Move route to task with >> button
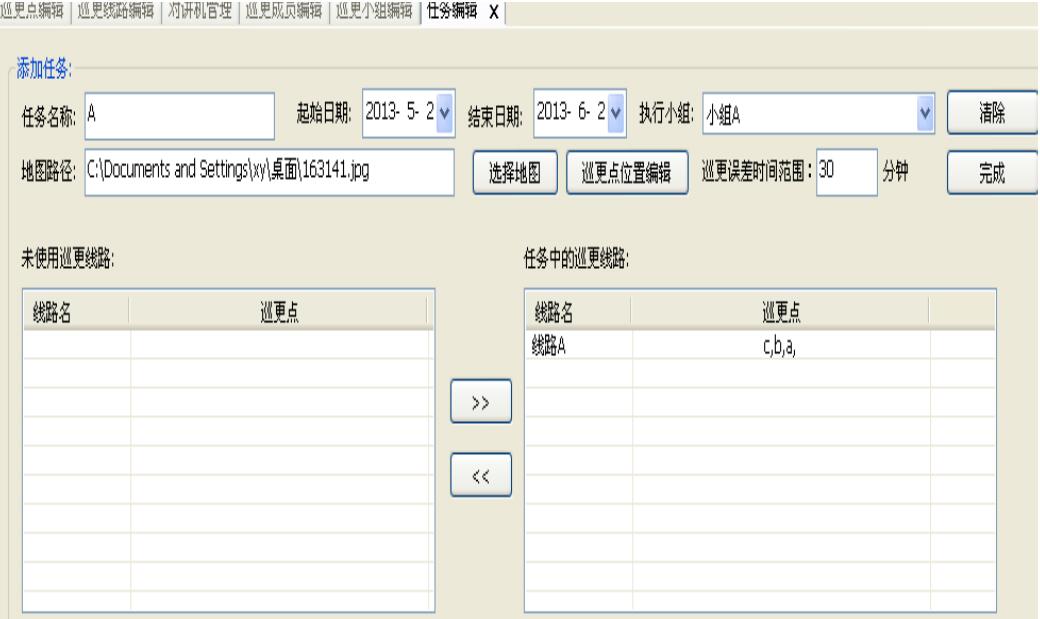 [481, 401]
